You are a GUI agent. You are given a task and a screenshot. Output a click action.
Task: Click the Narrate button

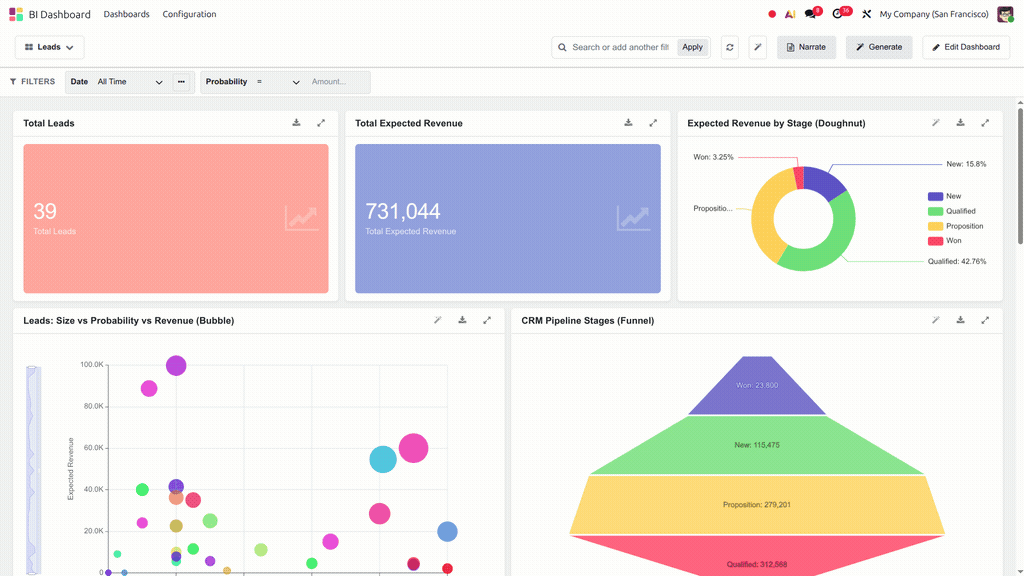click(x=807, y=47)
